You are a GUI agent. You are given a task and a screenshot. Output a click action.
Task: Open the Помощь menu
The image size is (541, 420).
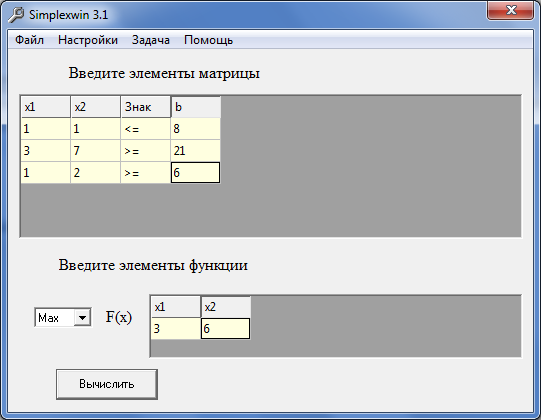(x=208, y=40)
